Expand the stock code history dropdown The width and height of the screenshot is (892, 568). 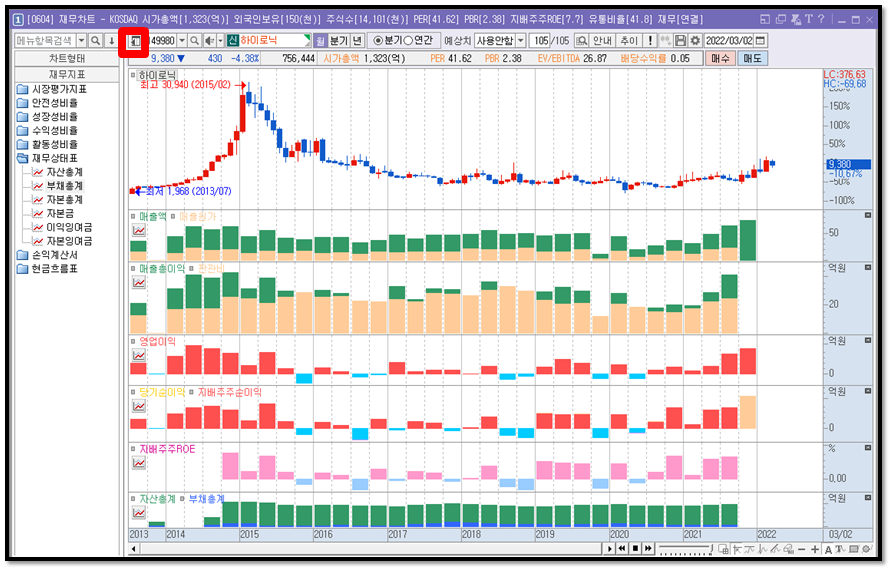tap(182, 40)
